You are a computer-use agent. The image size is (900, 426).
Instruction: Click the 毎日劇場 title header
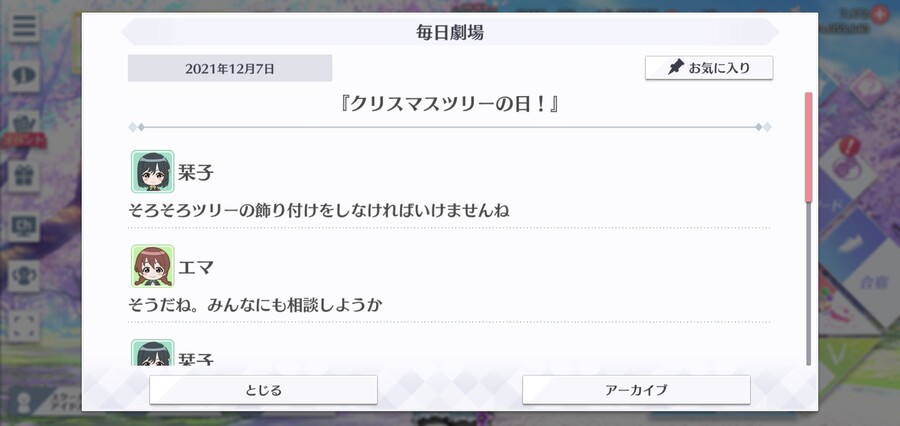450,32
